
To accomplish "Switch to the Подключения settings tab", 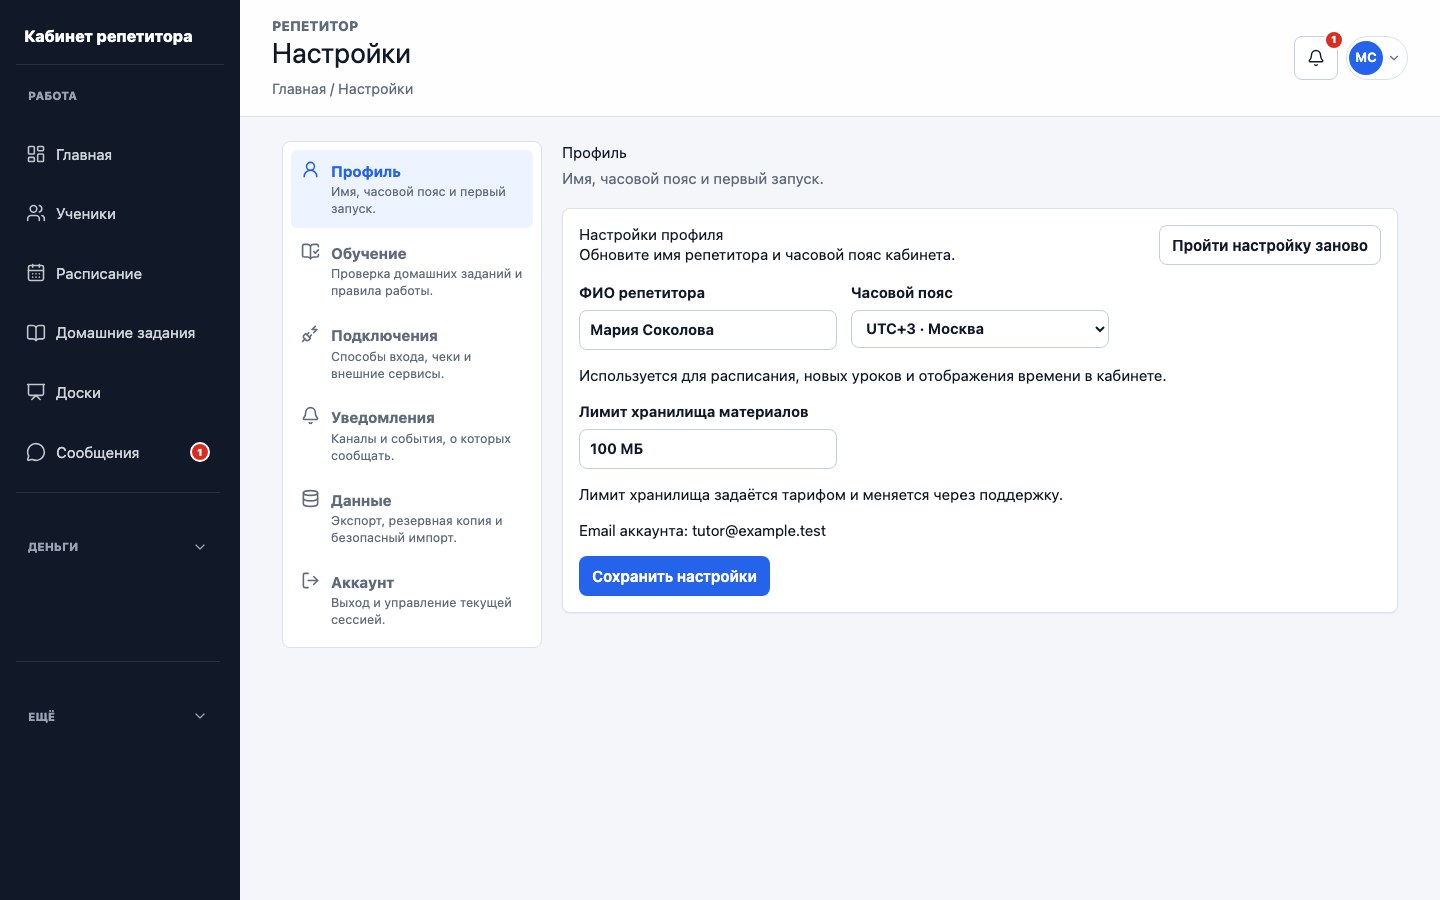I will (x=412, y=353).
